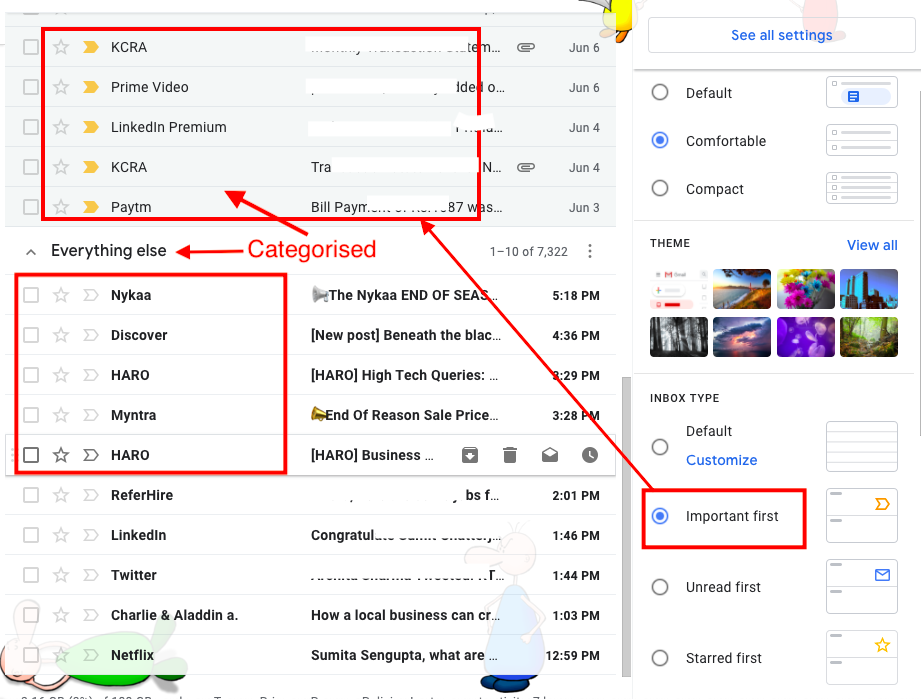The height and width of the screenshot is (699, 921).
Task: Mark HARO Business email as read
Action: coord(550,455)
